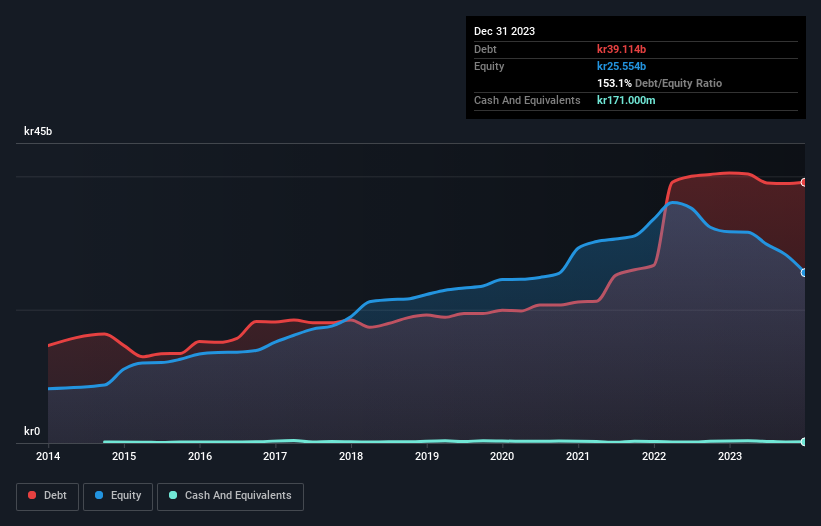
Task: Click the tooltip Debt row label
Action: [485, 49]
